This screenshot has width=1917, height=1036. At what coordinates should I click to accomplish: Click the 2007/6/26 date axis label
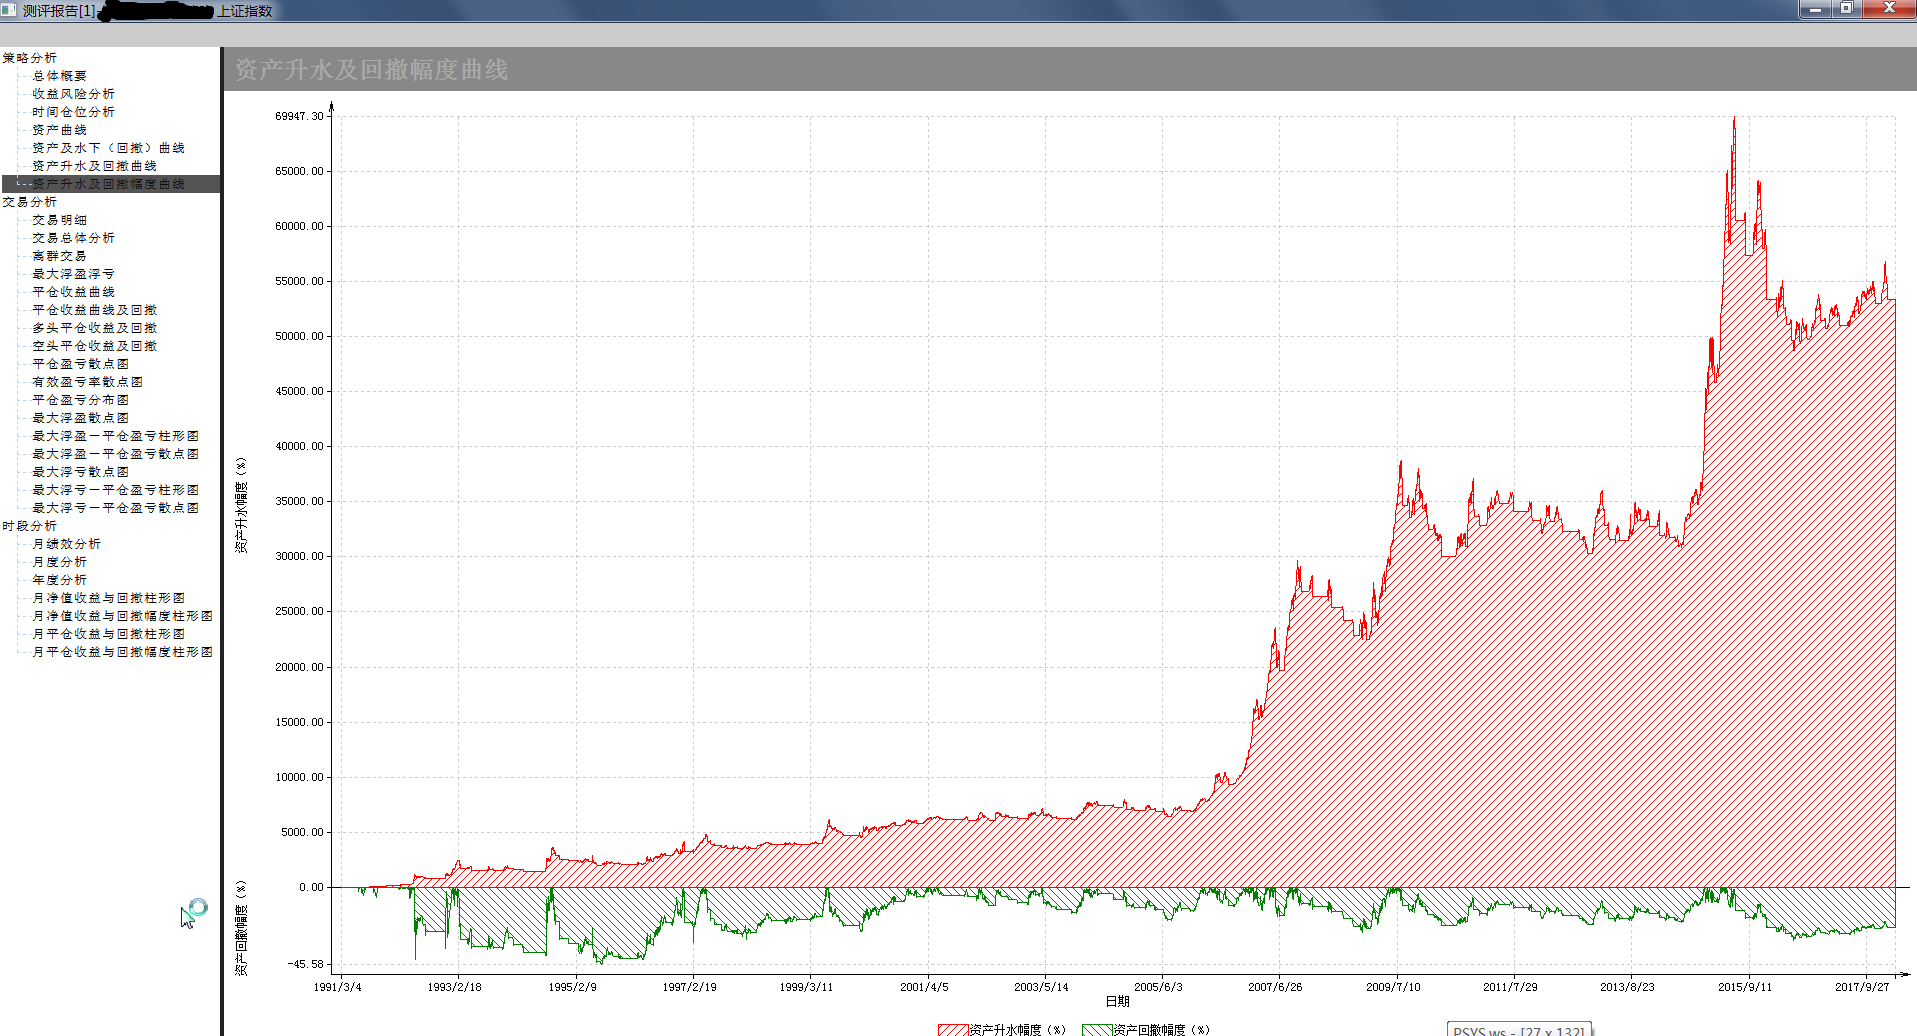click(x=1275, y=987)
